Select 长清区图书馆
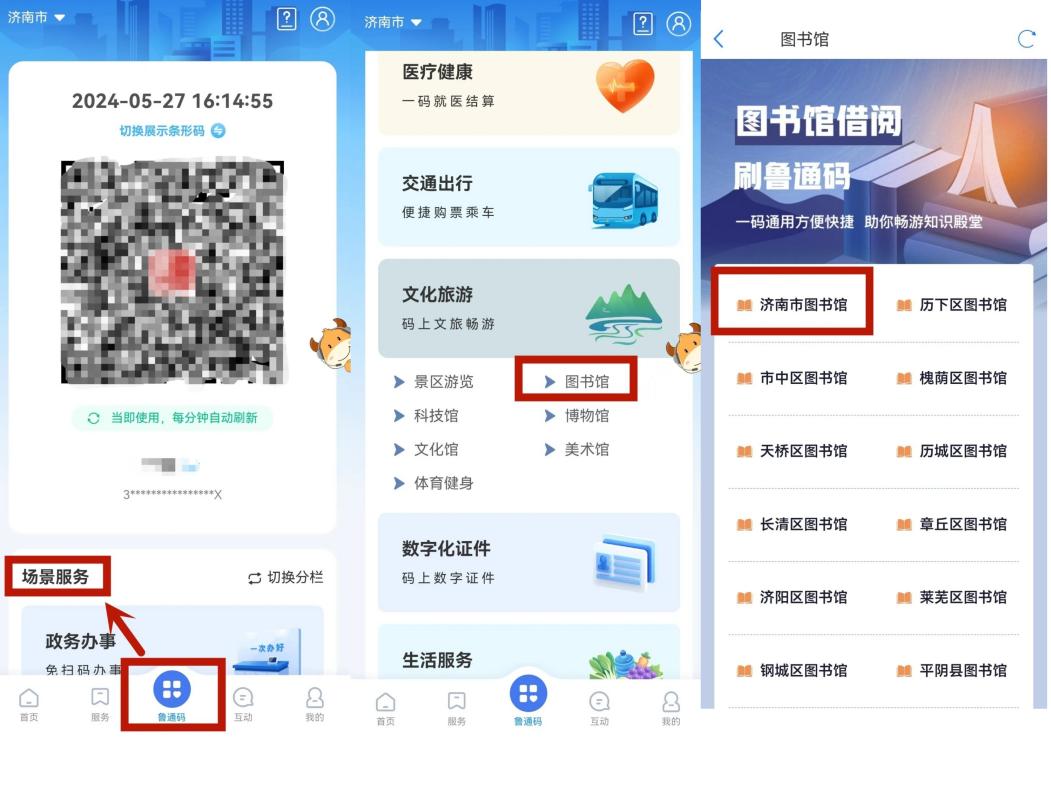 [792, 524]
